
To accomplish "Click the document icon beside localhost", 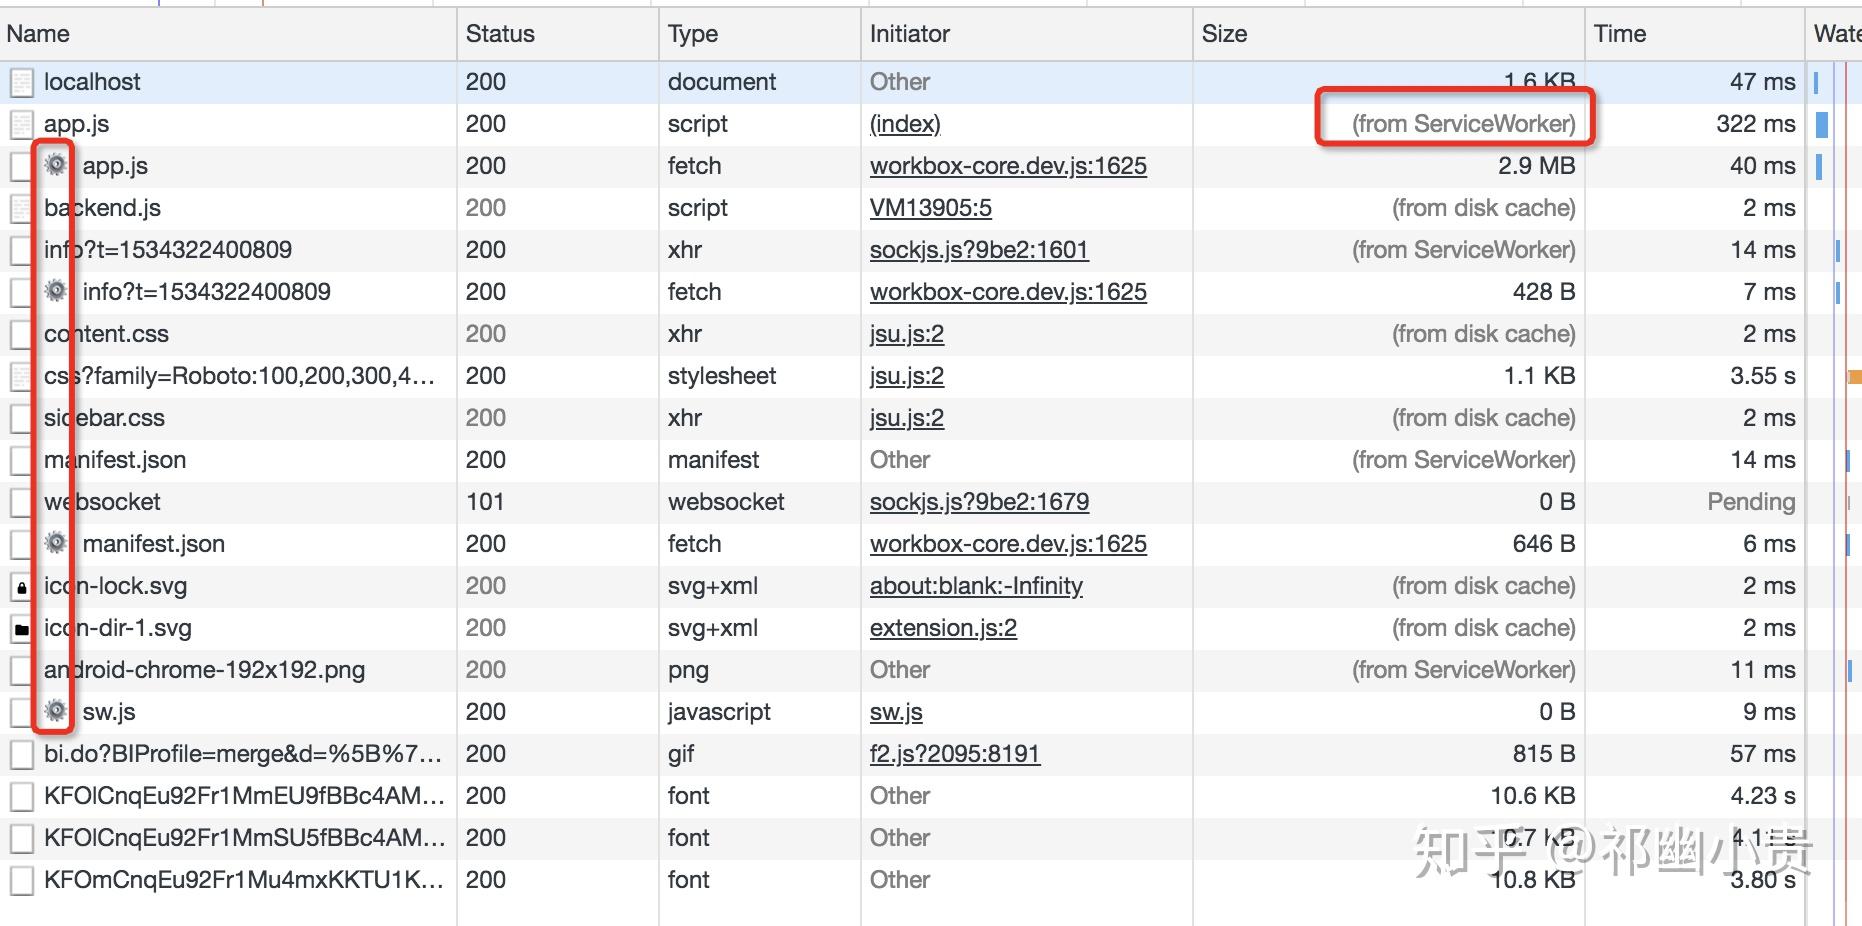I will coord(21,82).
